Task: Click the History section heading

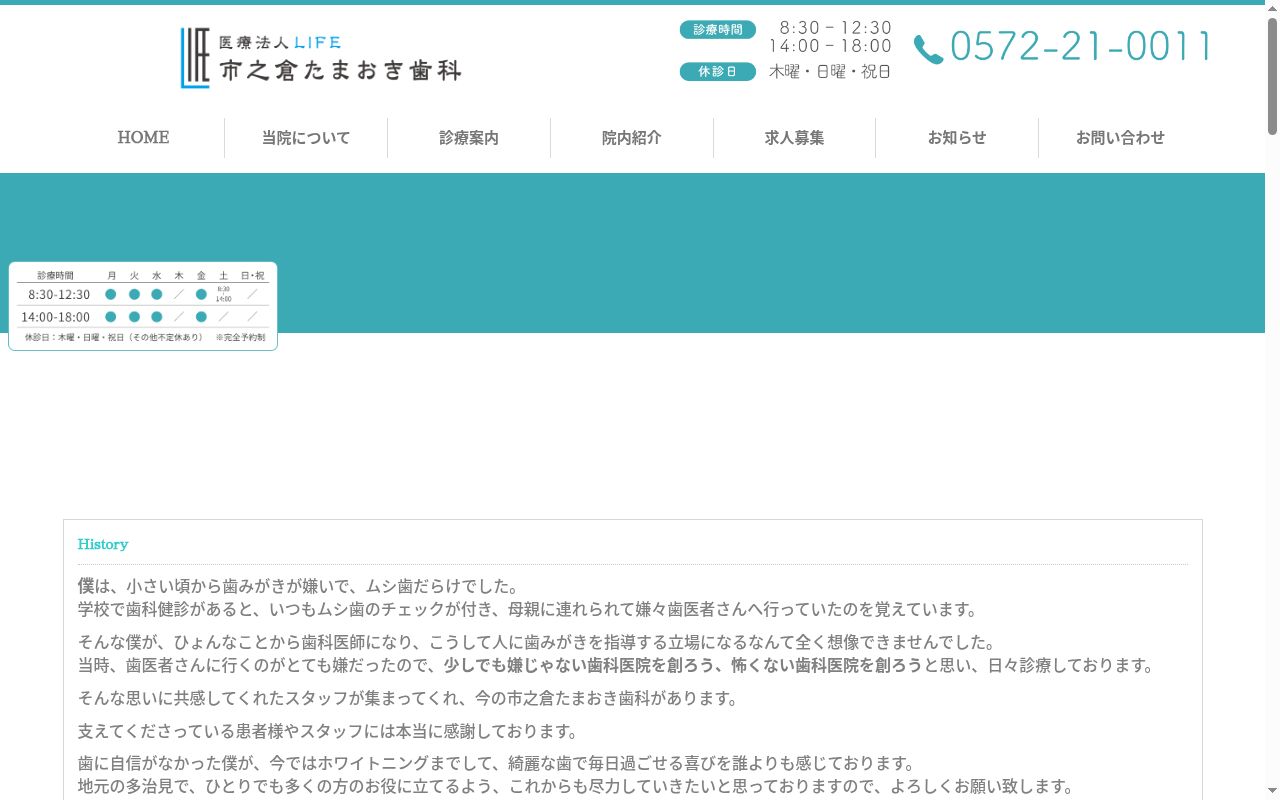Action: pyautogui.click(x=103, y=544)
